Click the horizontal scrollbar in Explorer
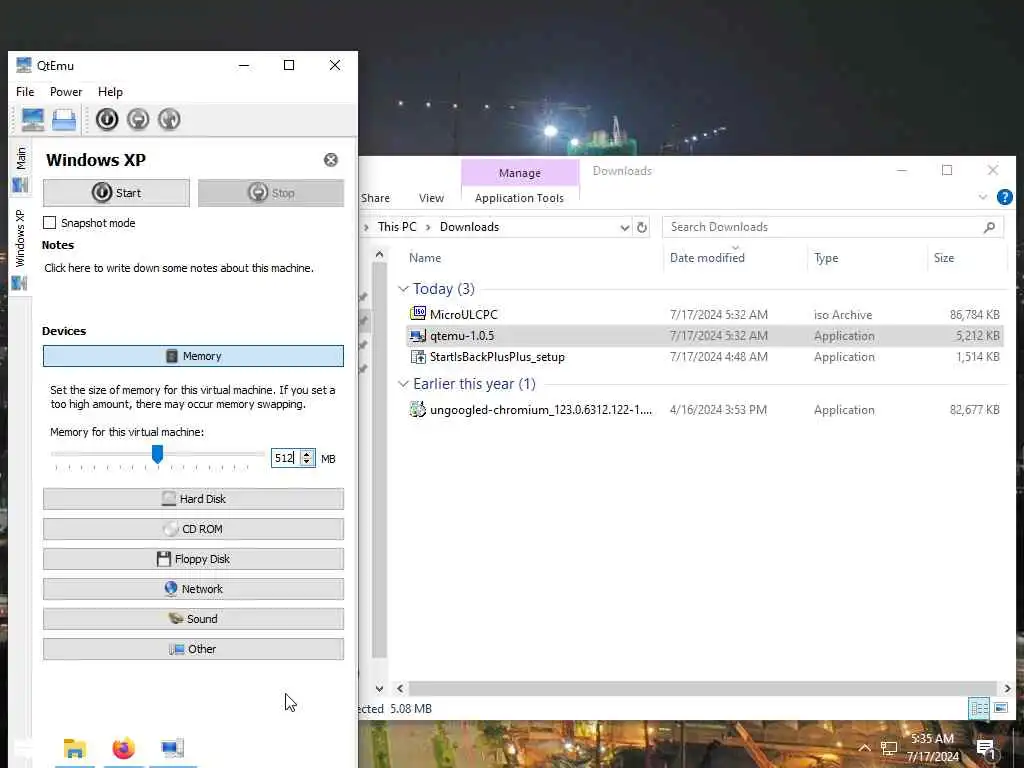The width and height of the screenshot is (1024, 768). [703, 688]
